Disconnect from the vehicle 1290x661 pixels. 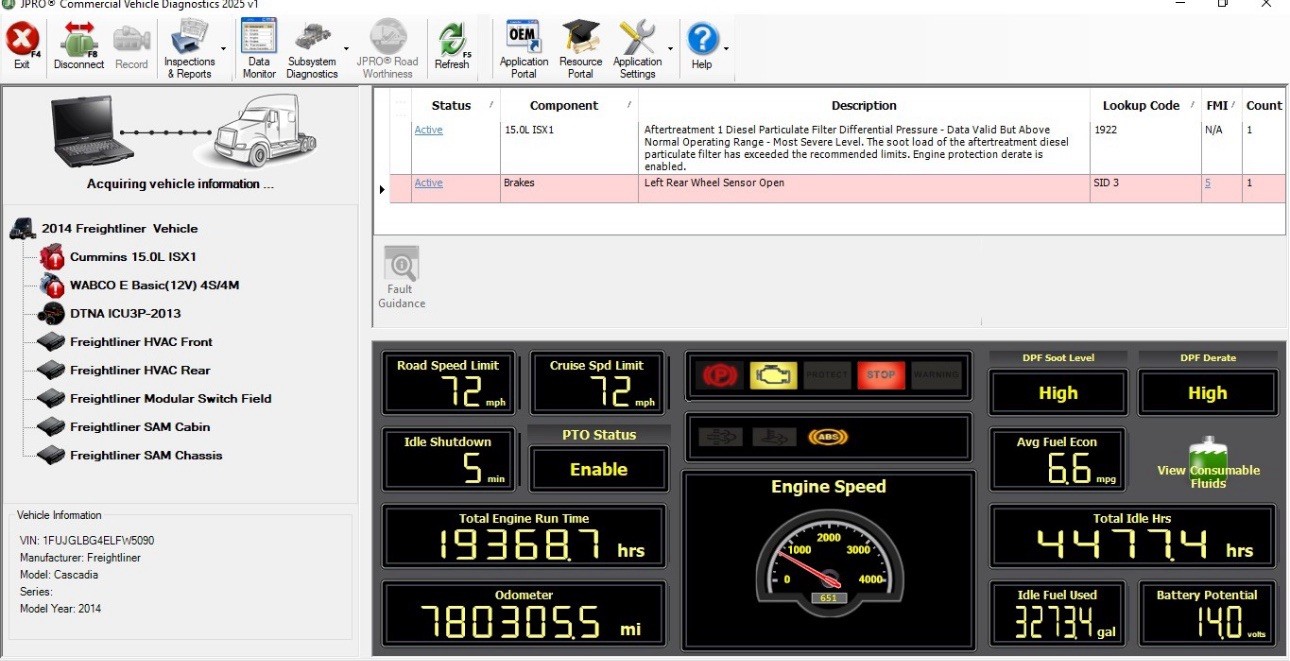tap(78, 47)
